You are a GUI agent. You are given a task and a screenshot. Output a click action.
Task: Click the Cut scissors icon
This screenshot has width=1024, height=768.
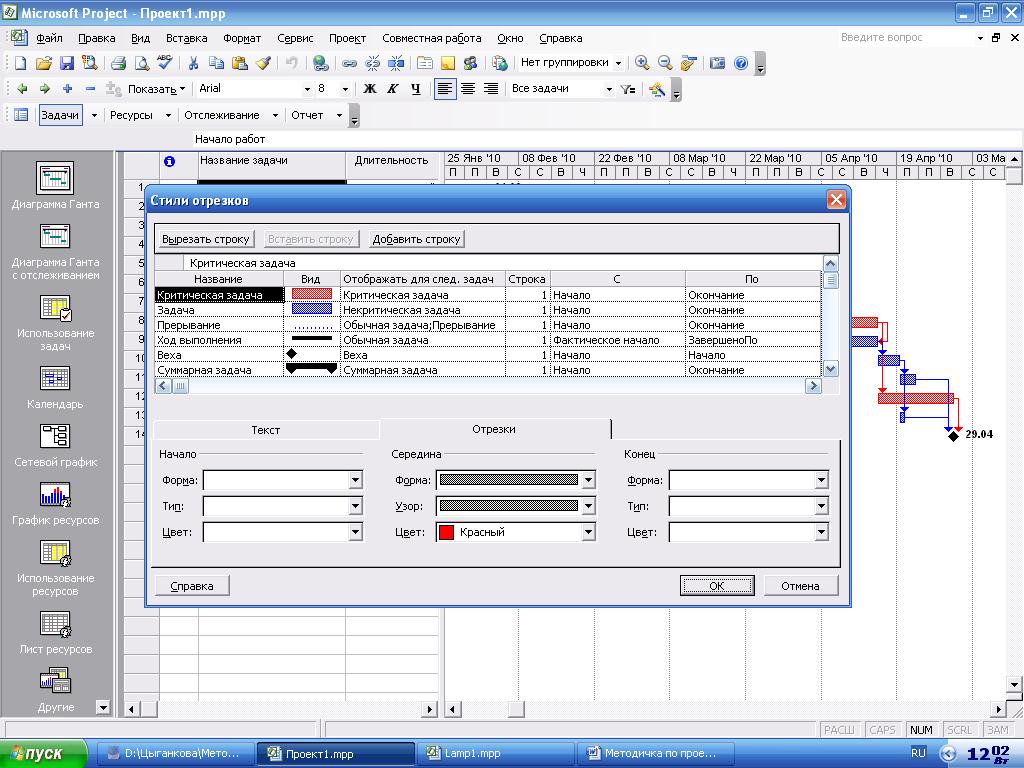click(193, 63)
